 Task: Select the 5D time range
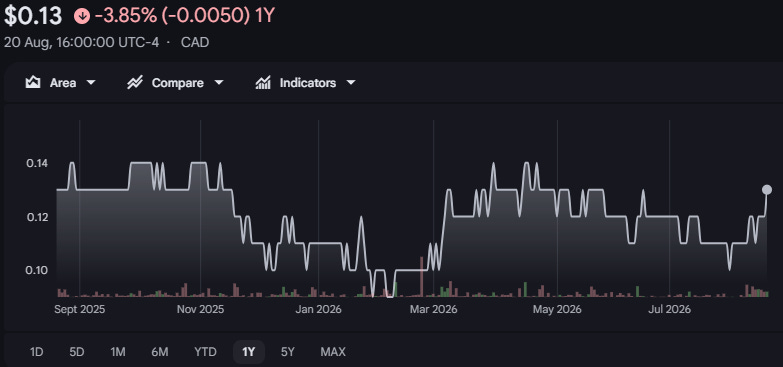(x=77, y=352)
